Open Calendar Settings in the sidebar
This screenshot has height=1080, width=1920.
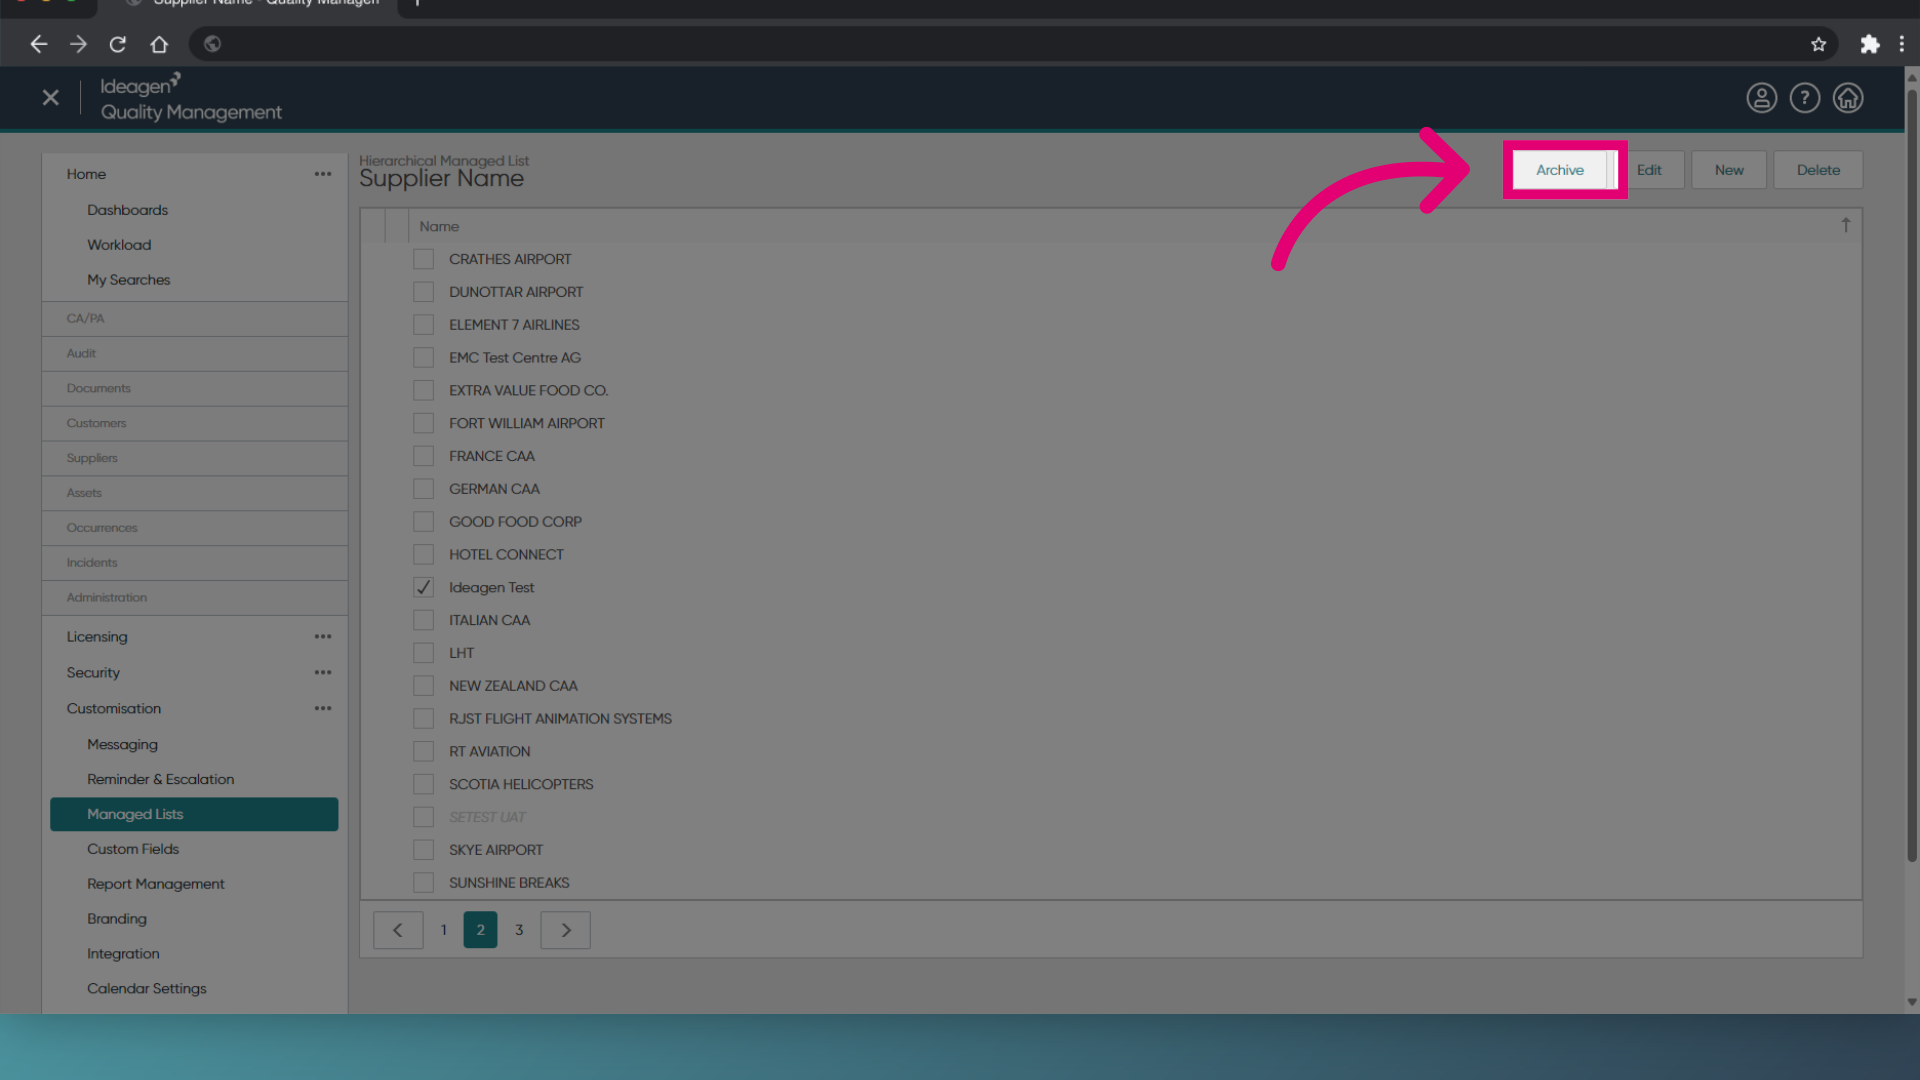(146, 989)
